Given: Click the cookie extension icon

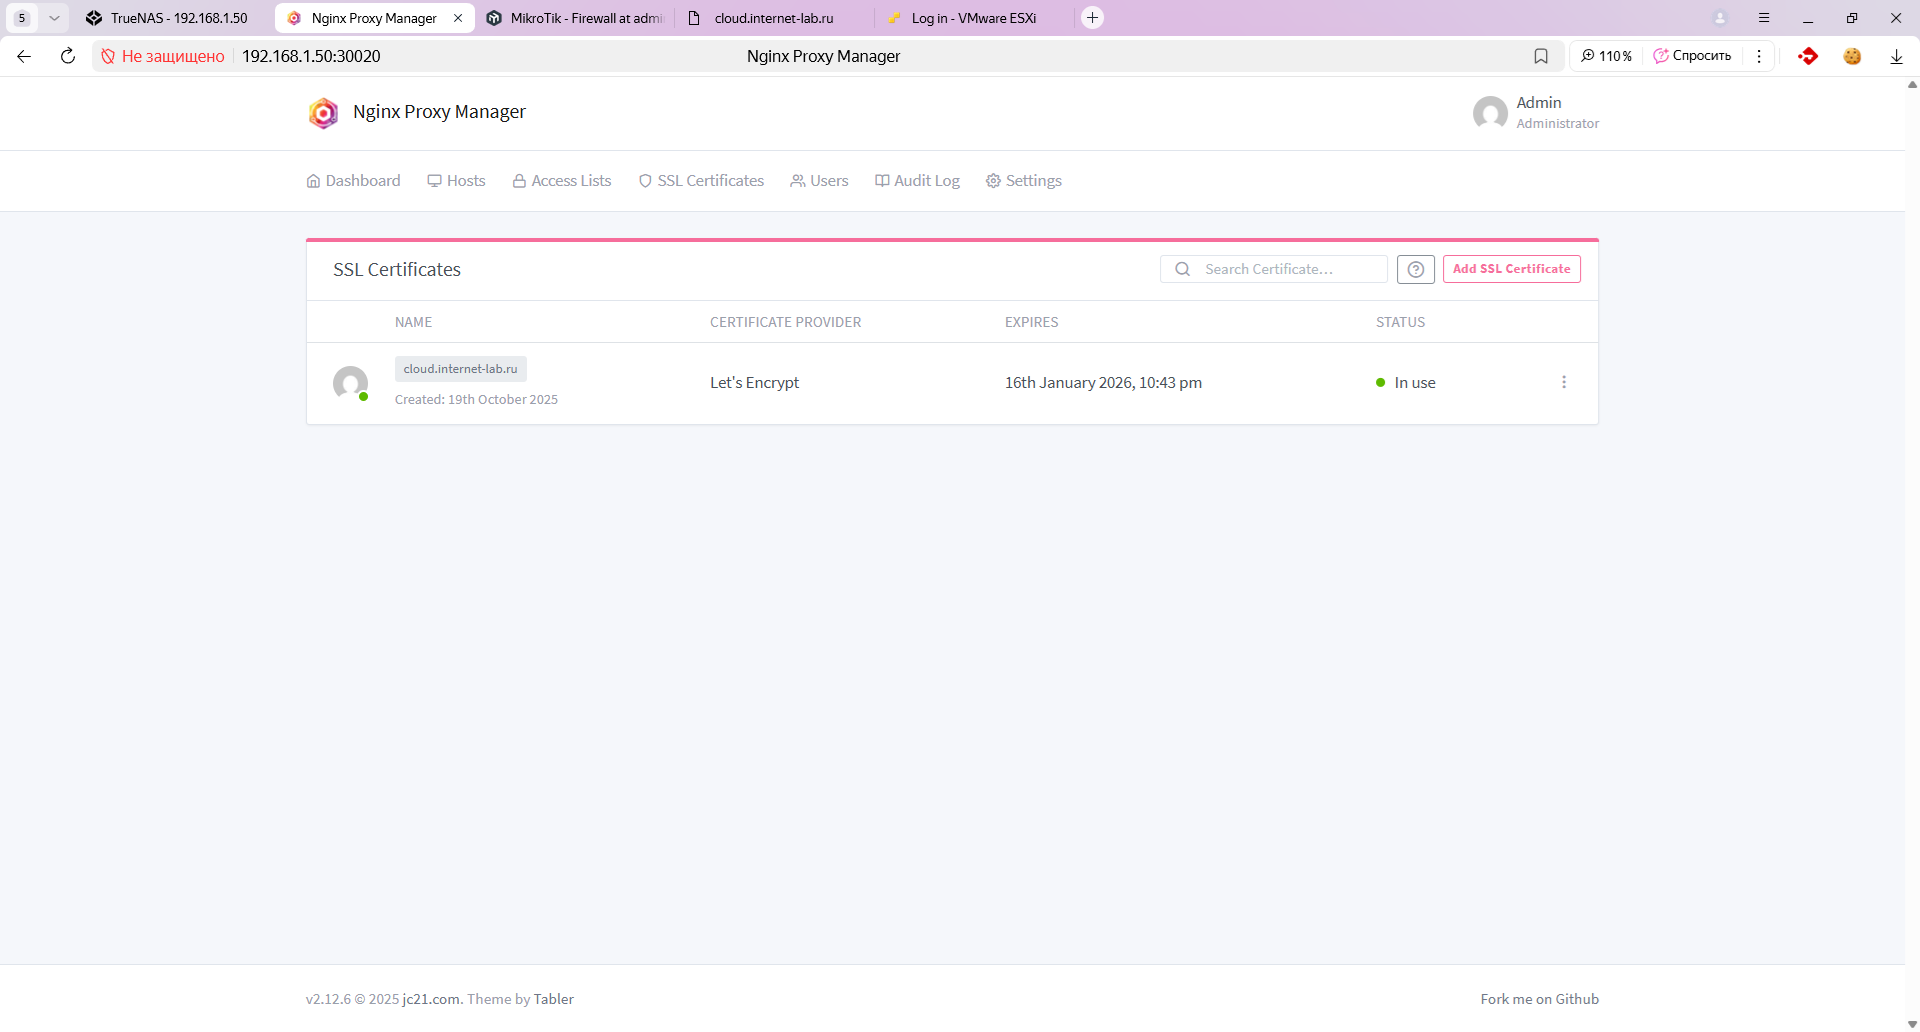Looking at the screenshot, I should (1852, 56).
